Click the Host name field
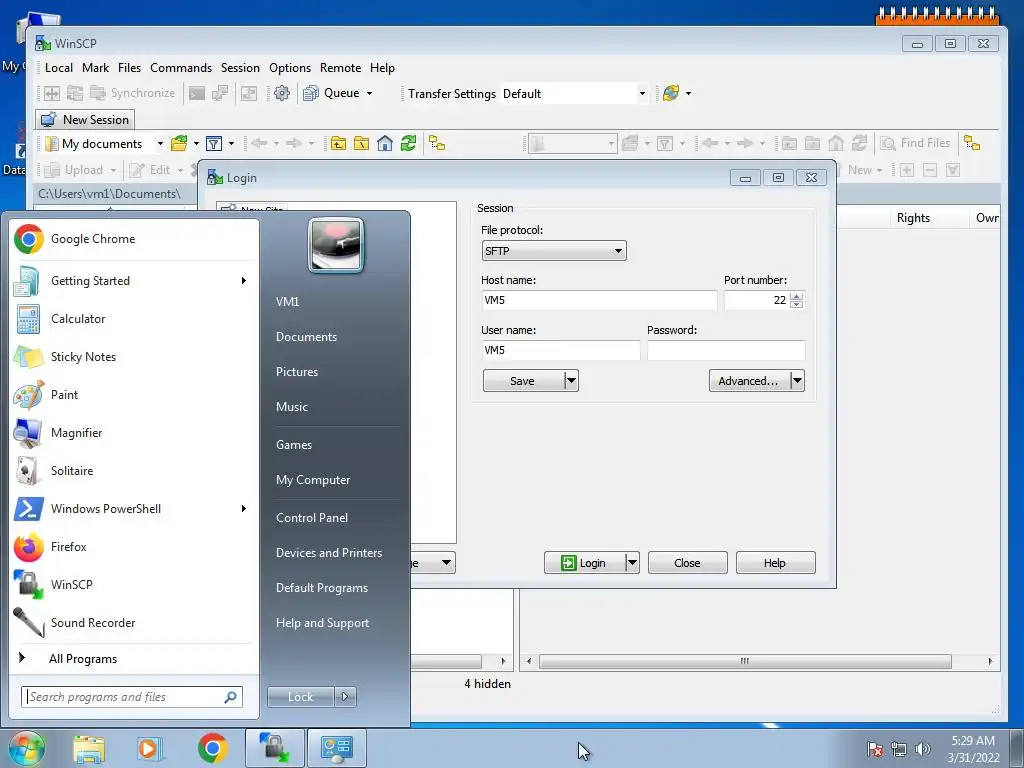This screenshot has width=1024, height=768. (600, 300)
